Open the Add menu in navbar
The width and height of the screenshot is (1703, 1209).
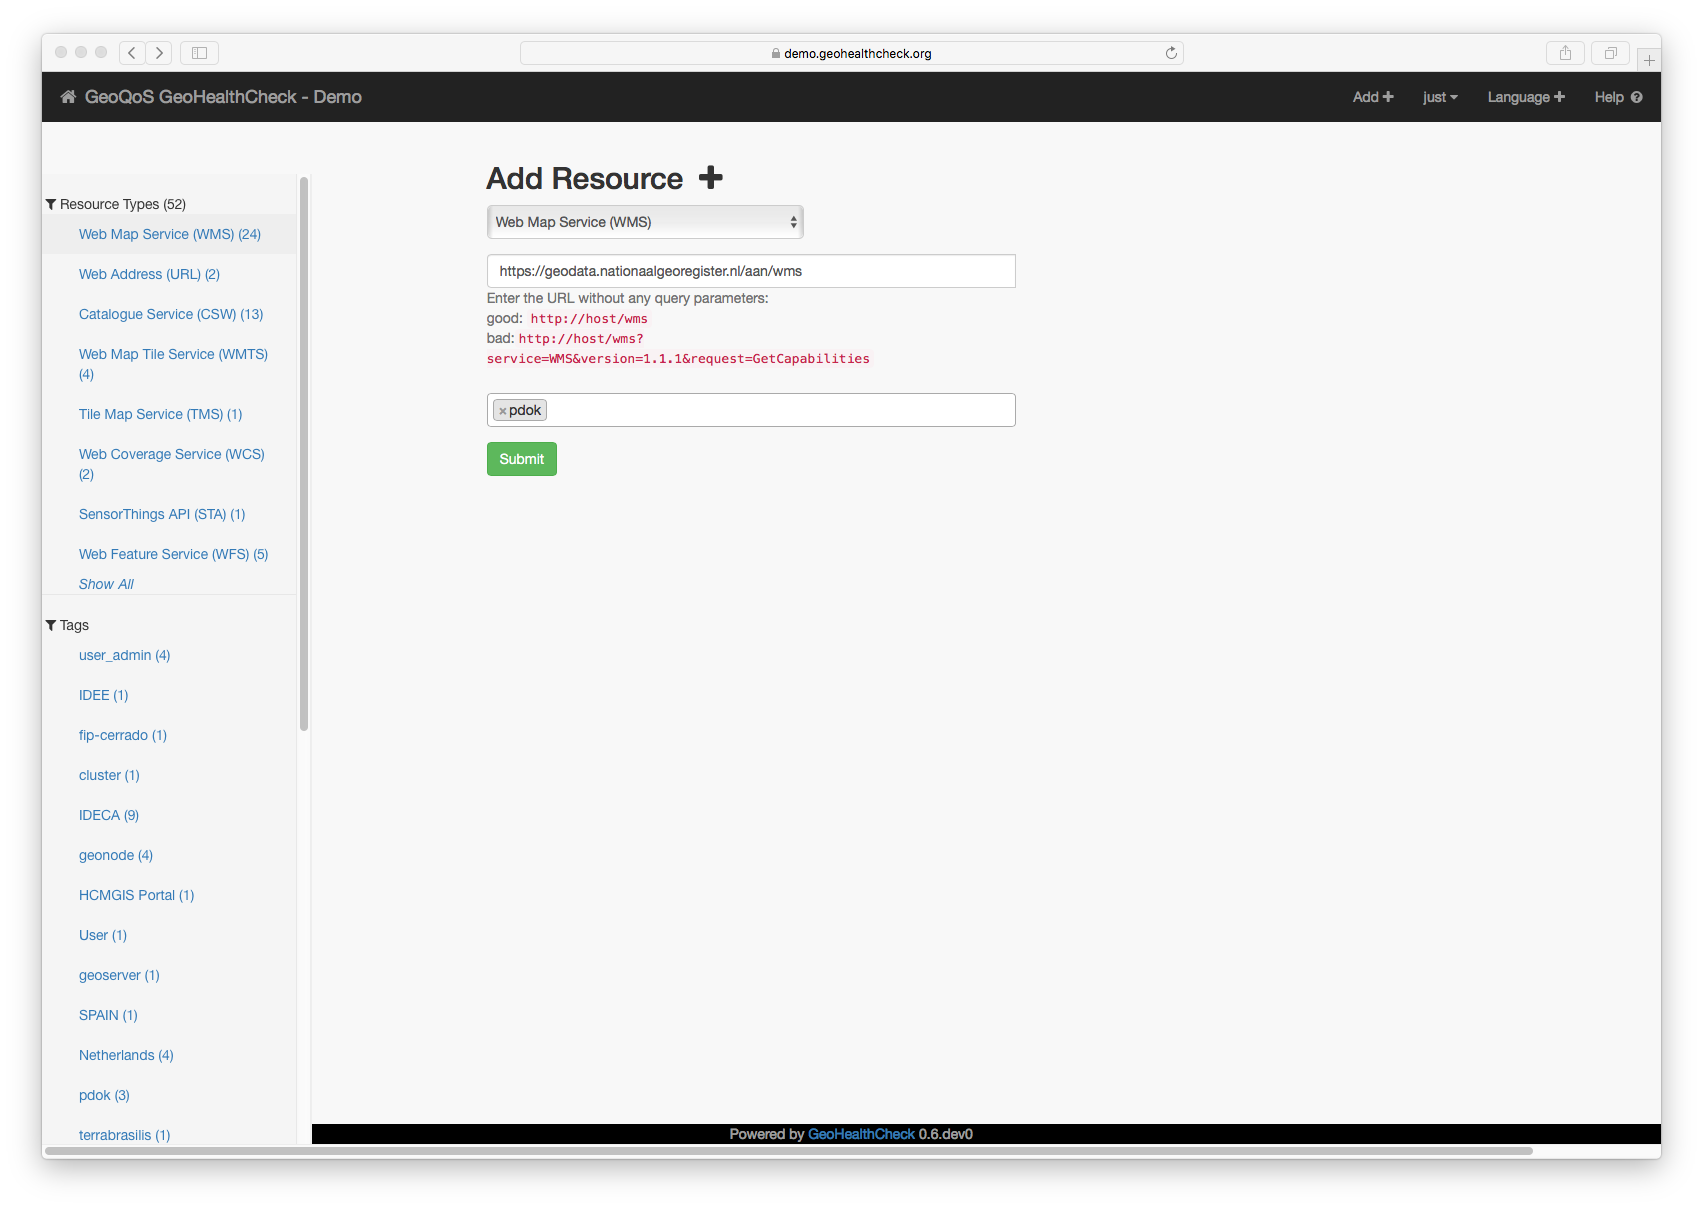pyautogui.click(x=1372, y=97)
